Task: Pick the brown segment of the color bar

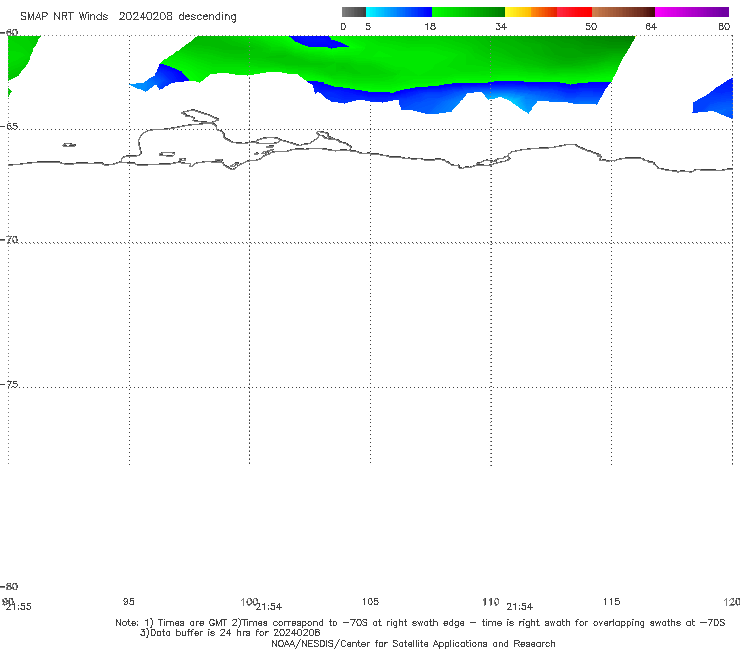Action: click(623, 12)
